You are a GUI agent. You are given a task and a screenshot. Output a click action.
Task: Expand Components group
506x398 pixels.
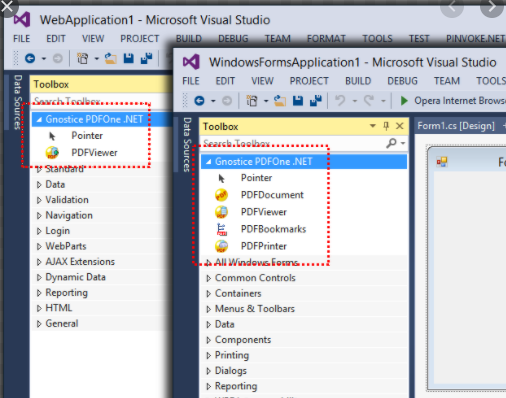[208, 340]
